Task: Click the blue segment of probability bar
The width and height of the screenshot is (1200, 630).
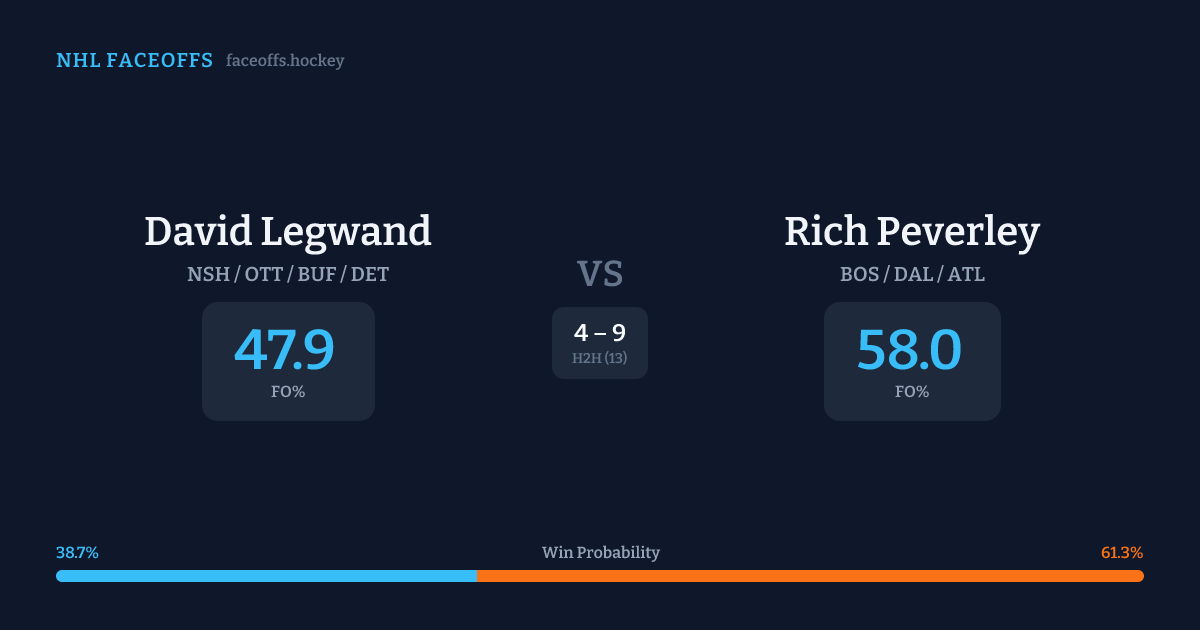Action: coord(266,576)
